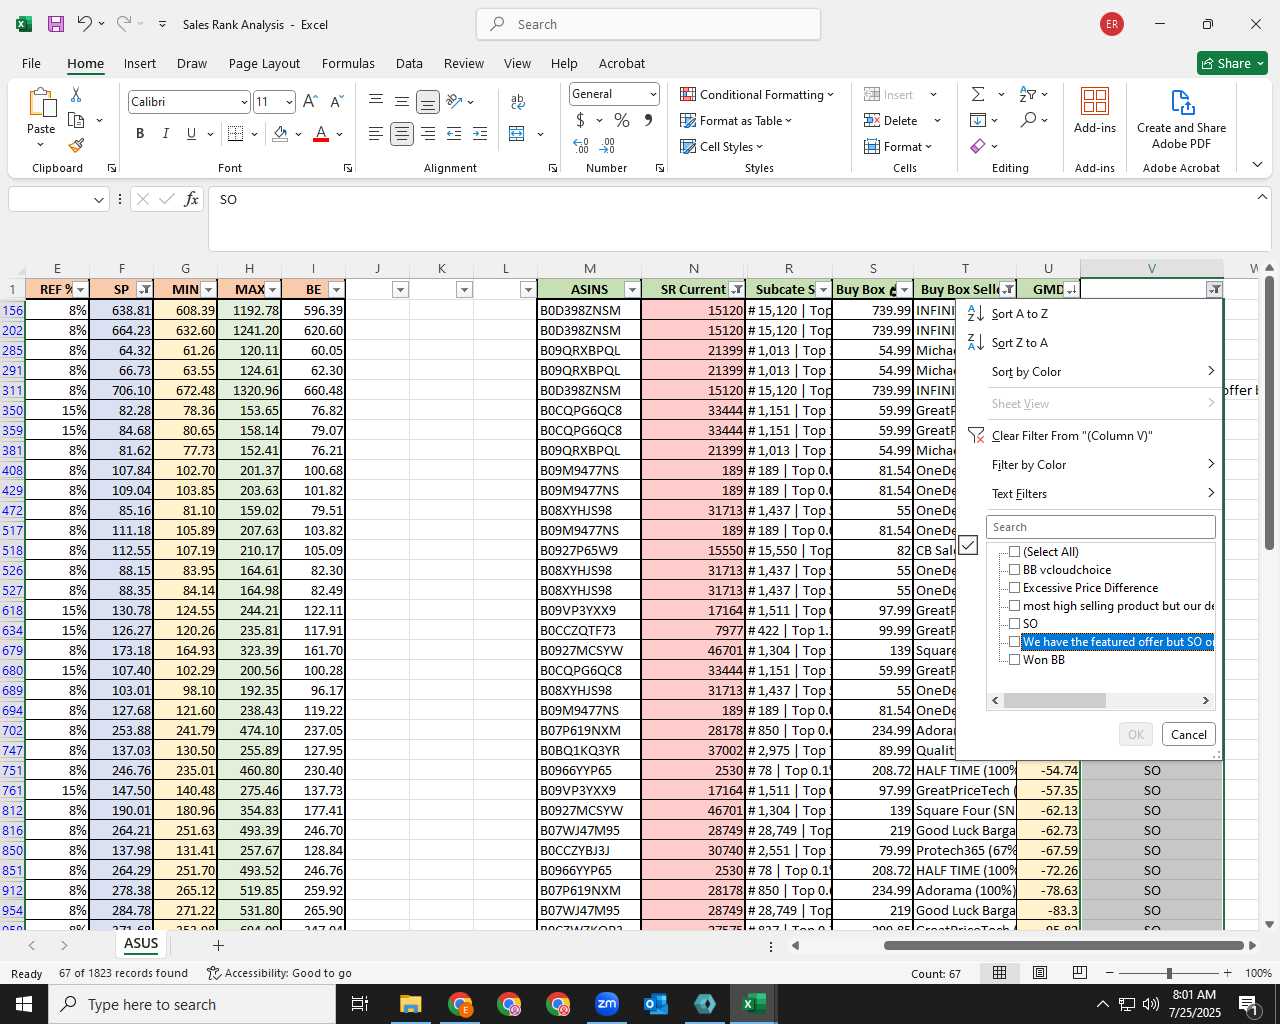
Task: Open Find & Select magnifier icon
Action: (1028, 120)
